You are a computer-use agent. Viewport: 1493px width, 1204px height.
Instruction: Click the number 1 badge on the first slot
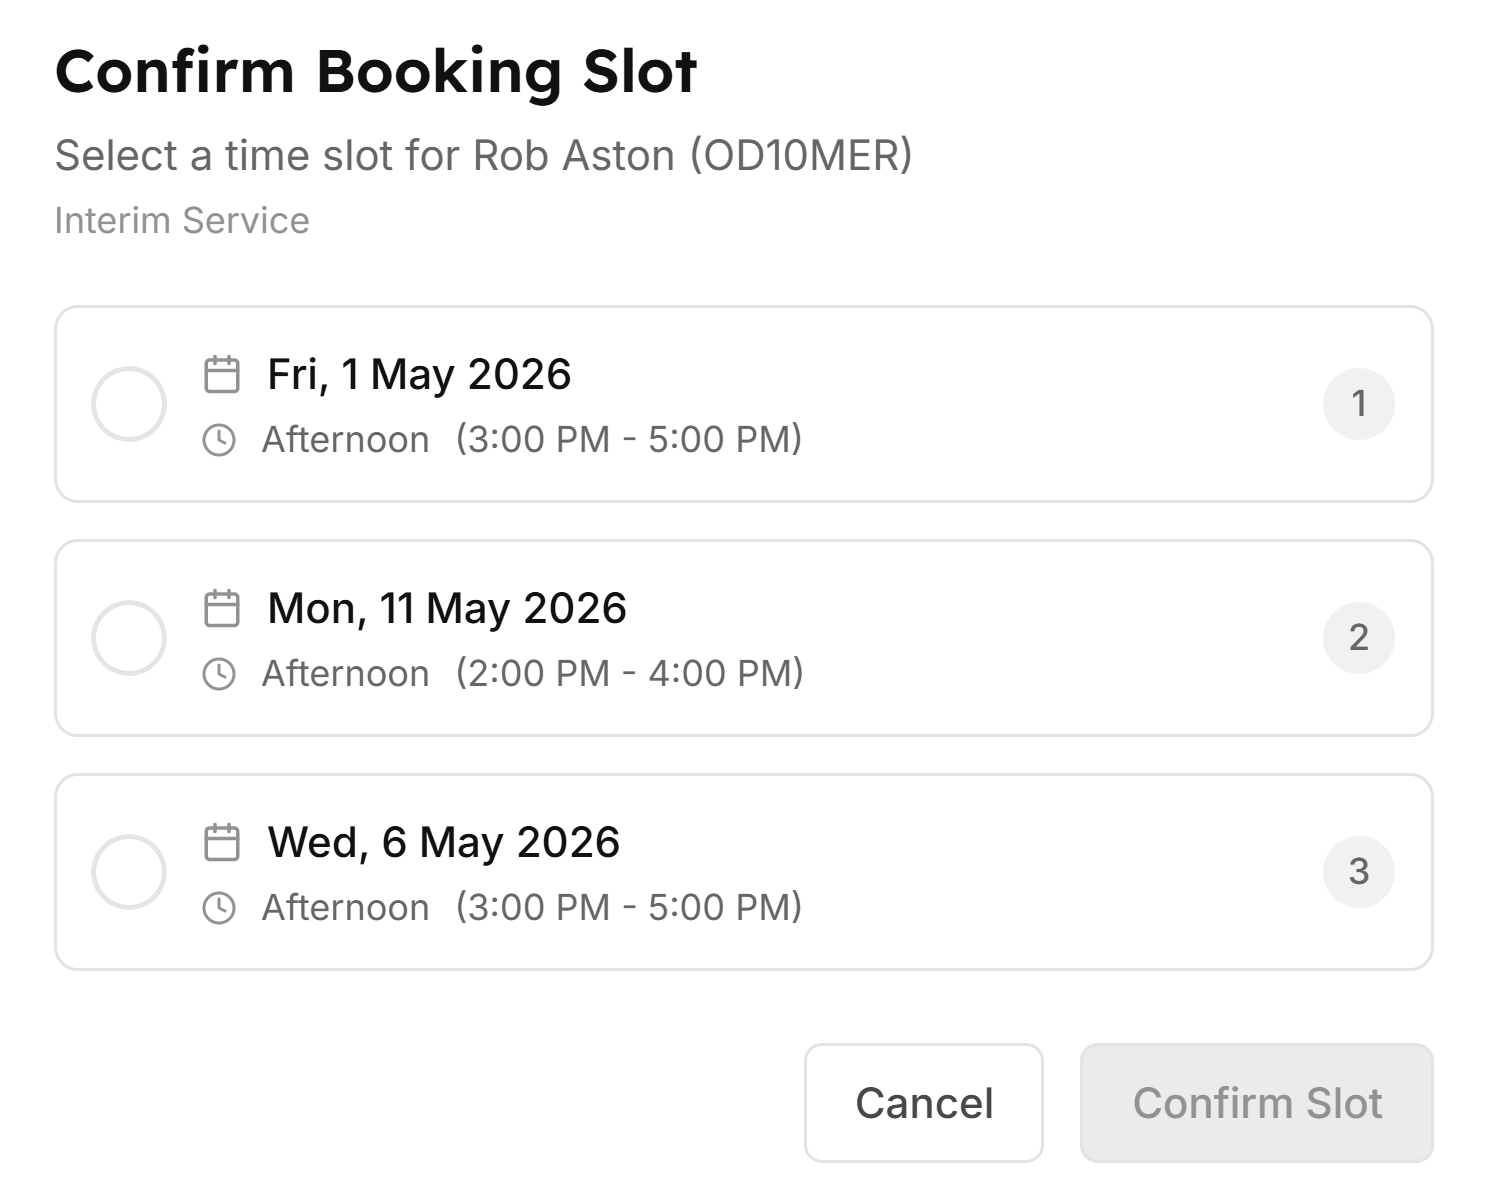pyautogui.click(x=1359, y=403)
